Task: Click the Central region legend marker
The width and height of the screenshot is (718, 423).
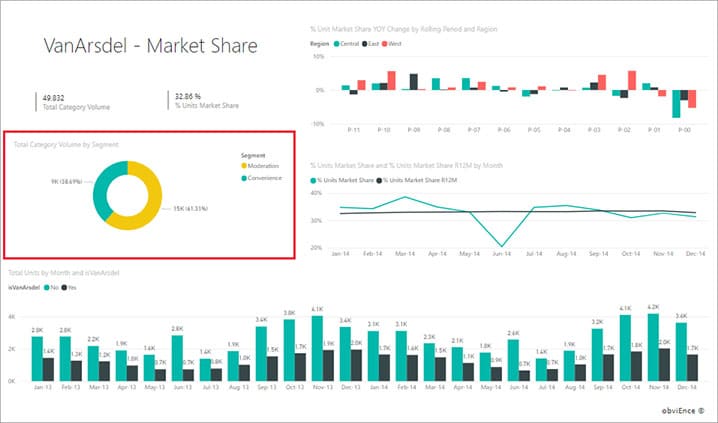Action: 337,44
